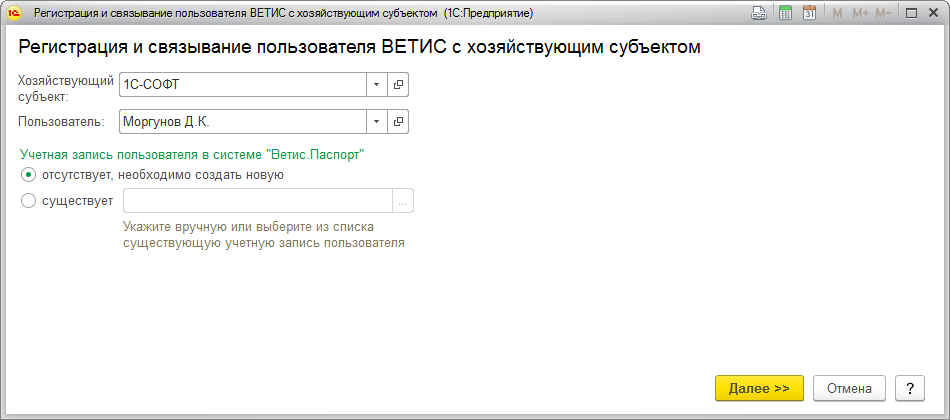950x420 pixels.
Task: Click the existing account input field
Action: [258, 201]
